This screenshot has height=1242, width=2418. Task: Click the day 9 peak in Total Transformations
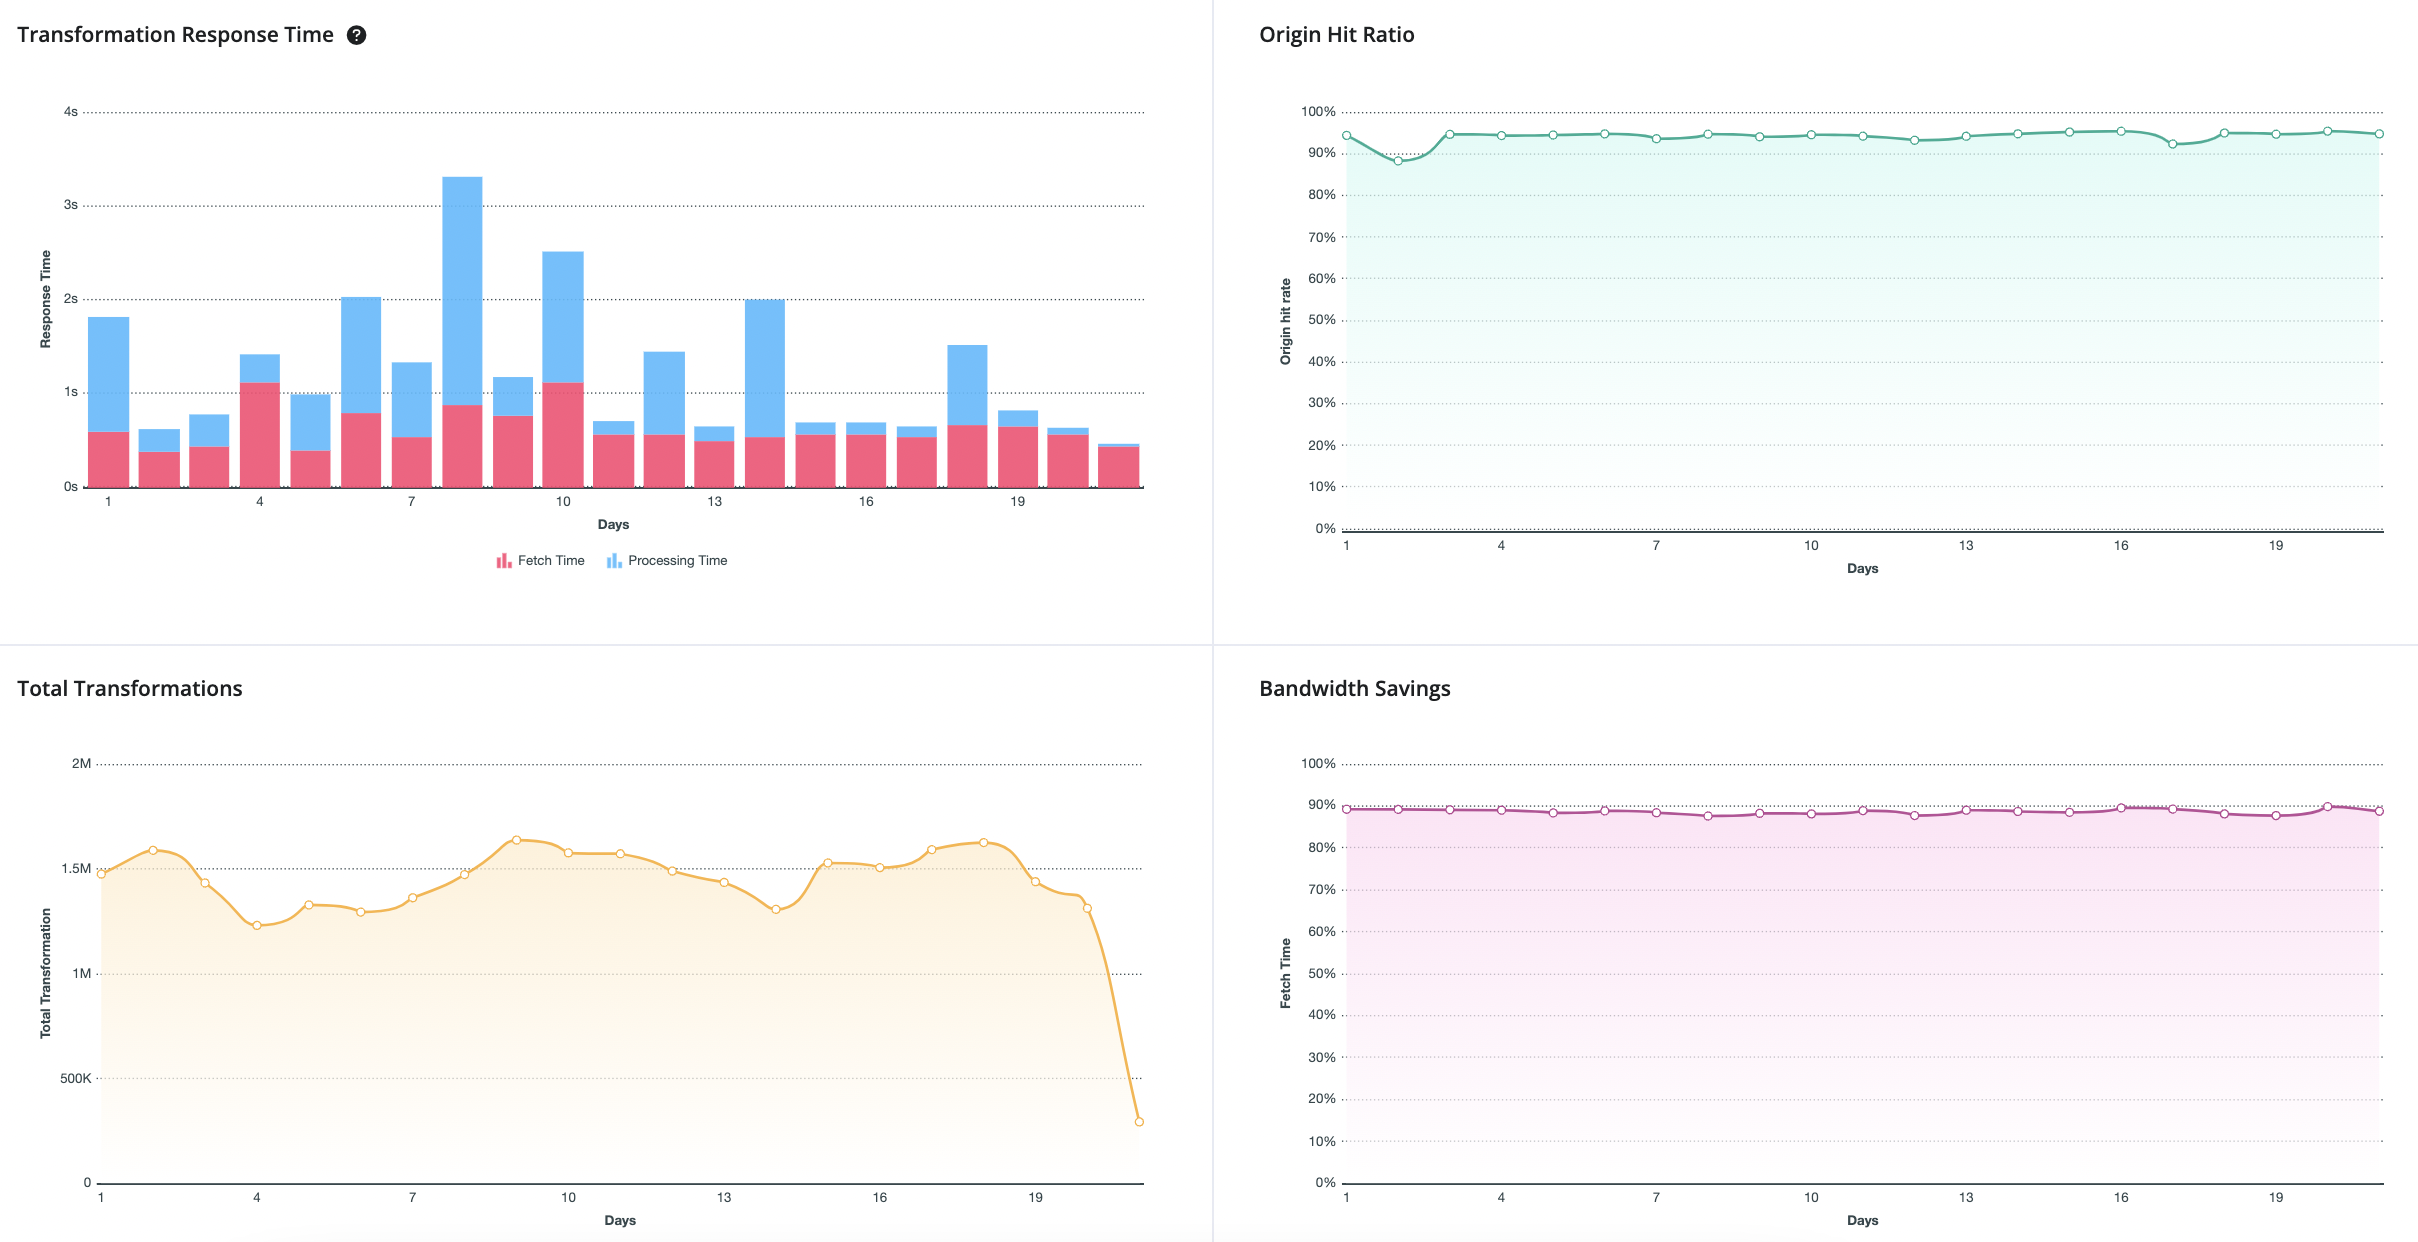click(x=516, y=840)
